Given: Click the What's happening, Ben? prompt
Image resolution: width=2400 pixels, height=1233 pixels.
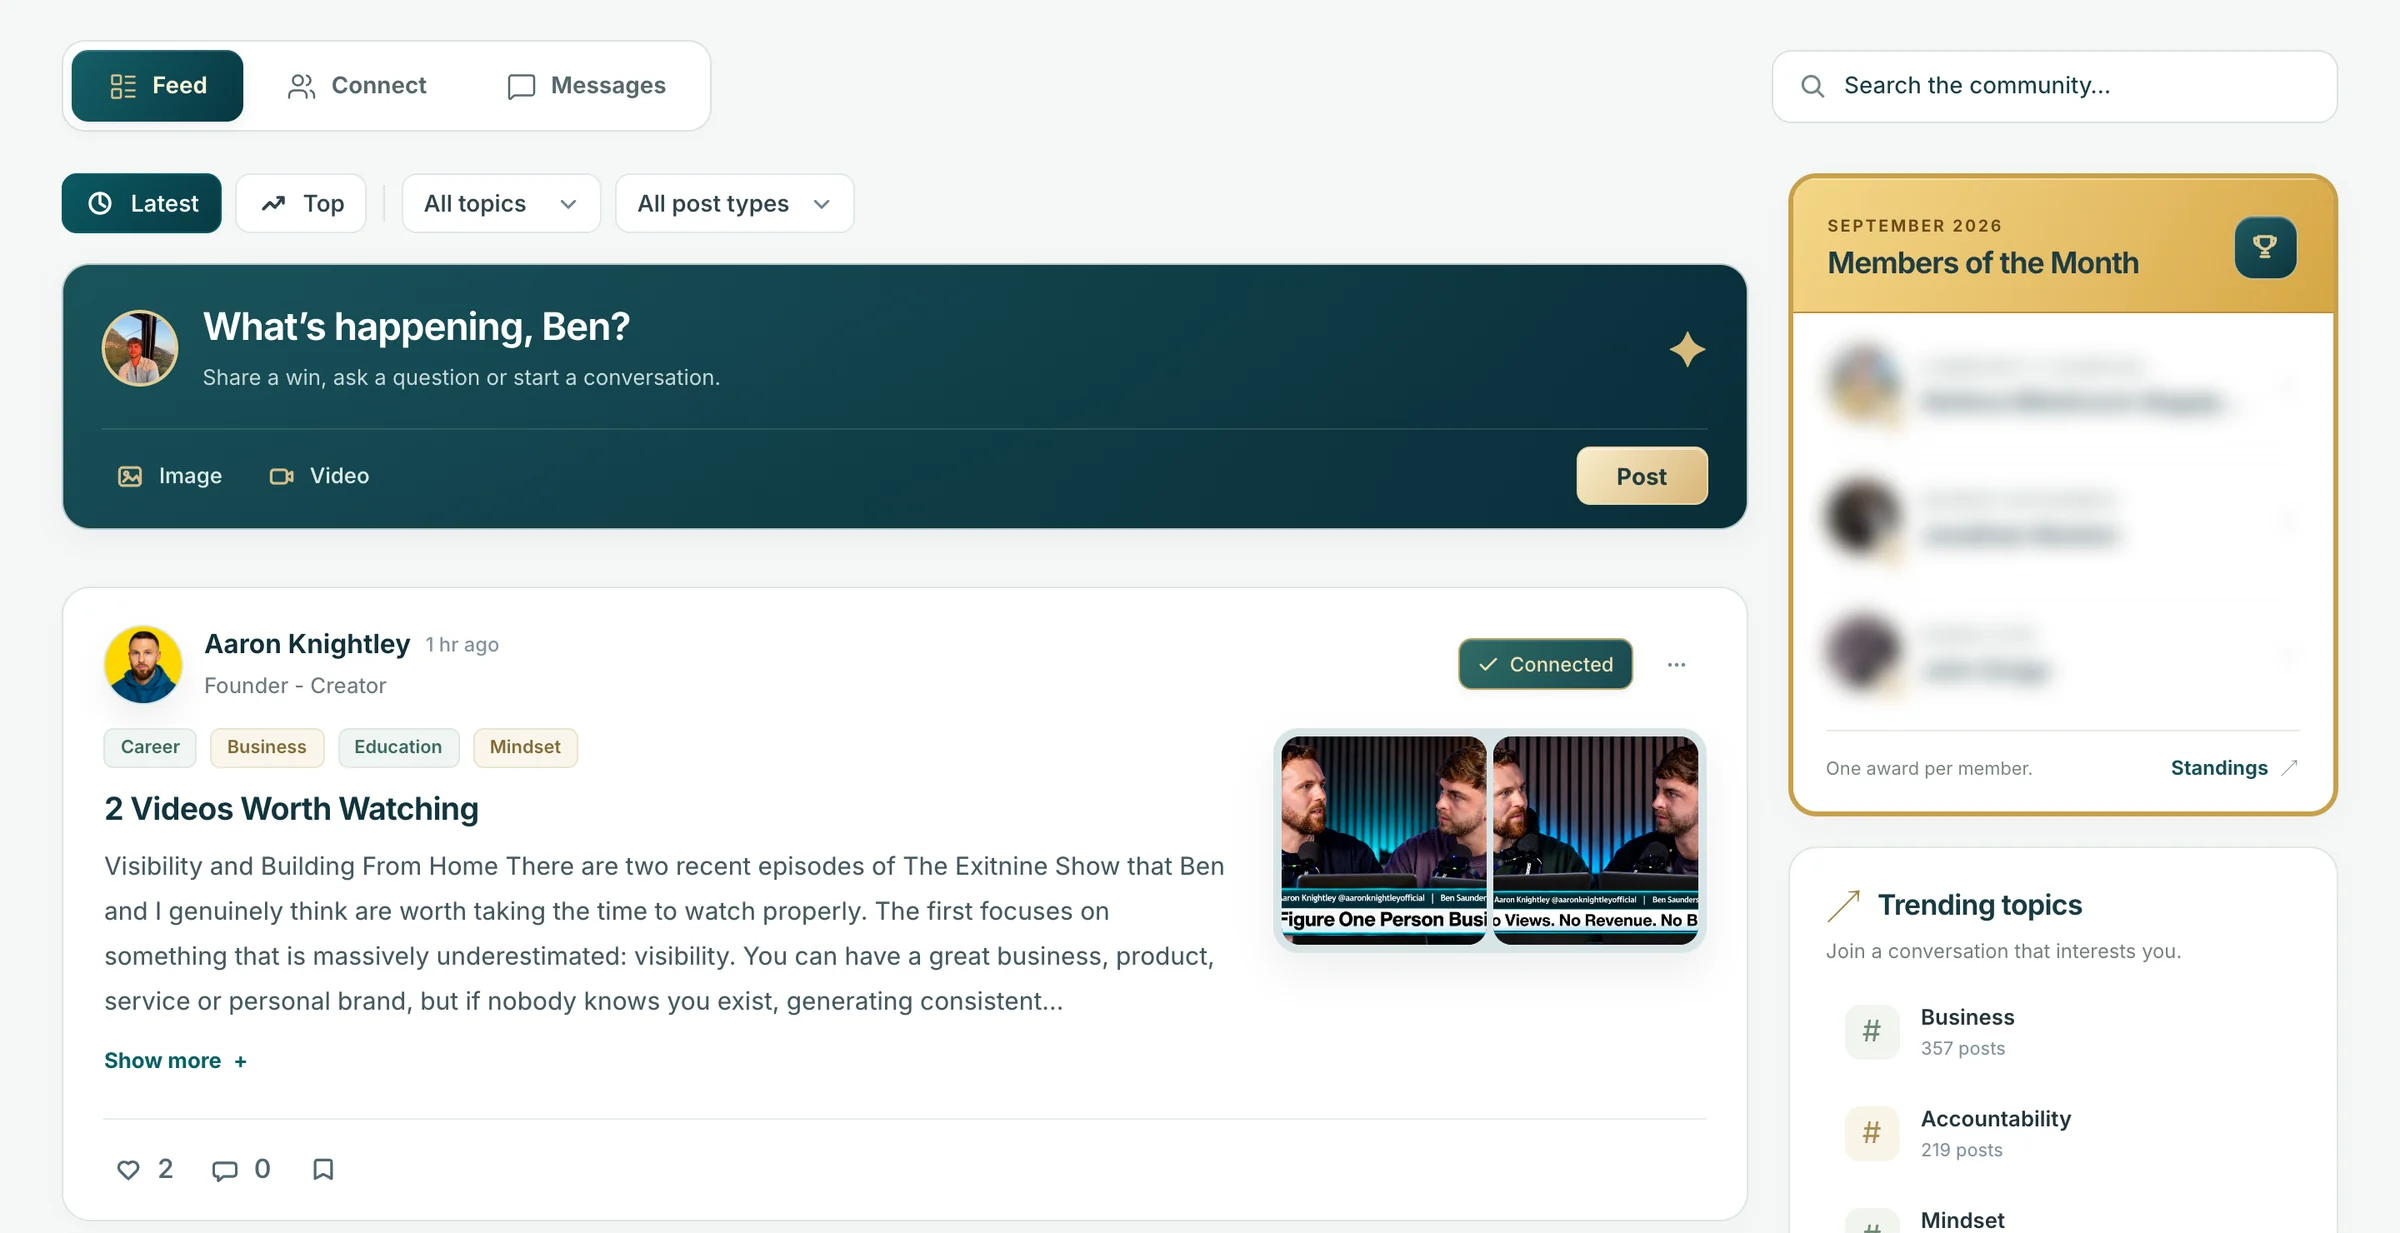Looking at the screenshot, I should click(416, 327).
